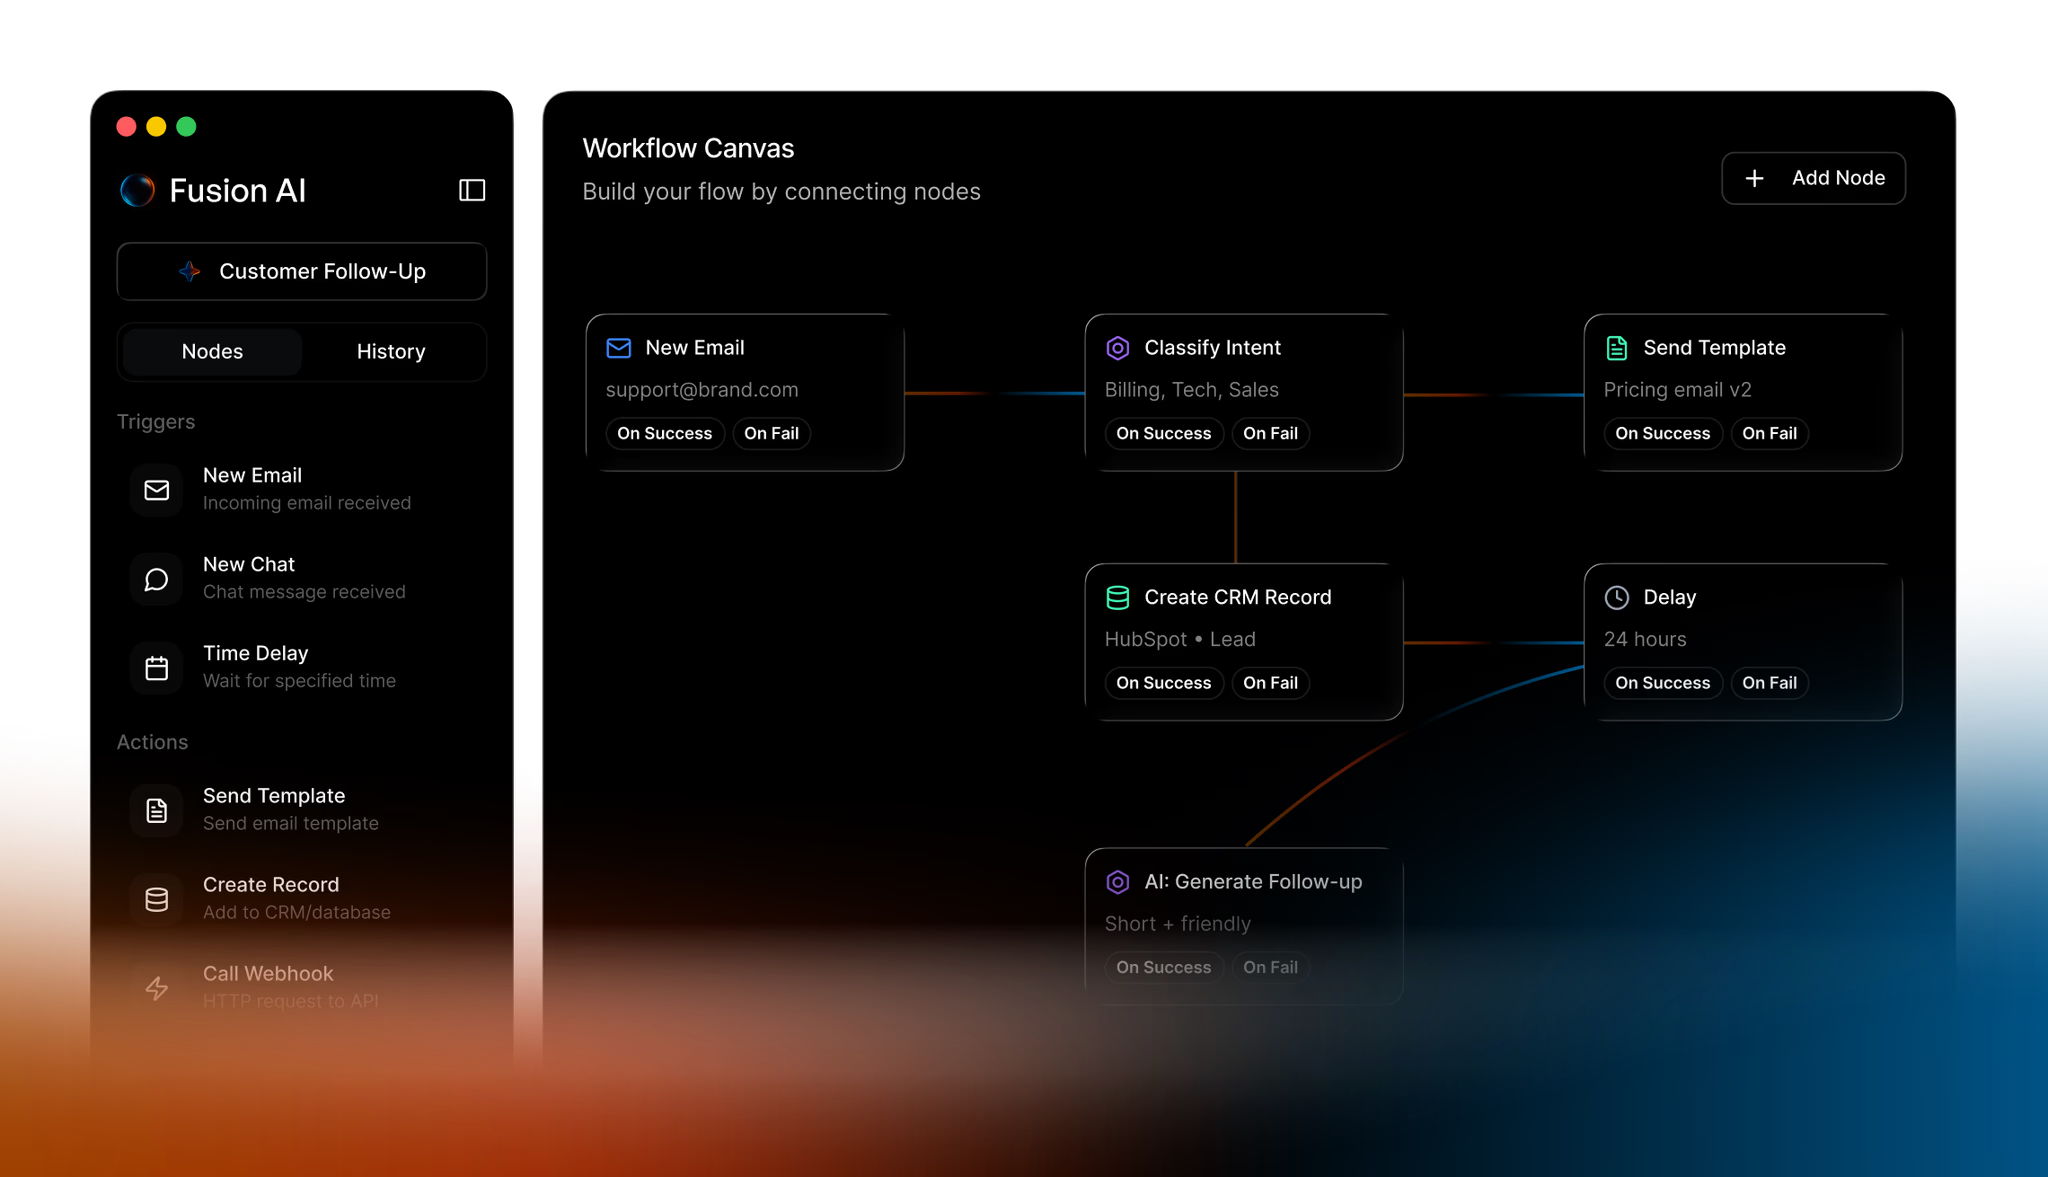Screen dimensions: 2048x1177
Task: Click the Fusion AI logo orb
Action: tap(138, 190)
